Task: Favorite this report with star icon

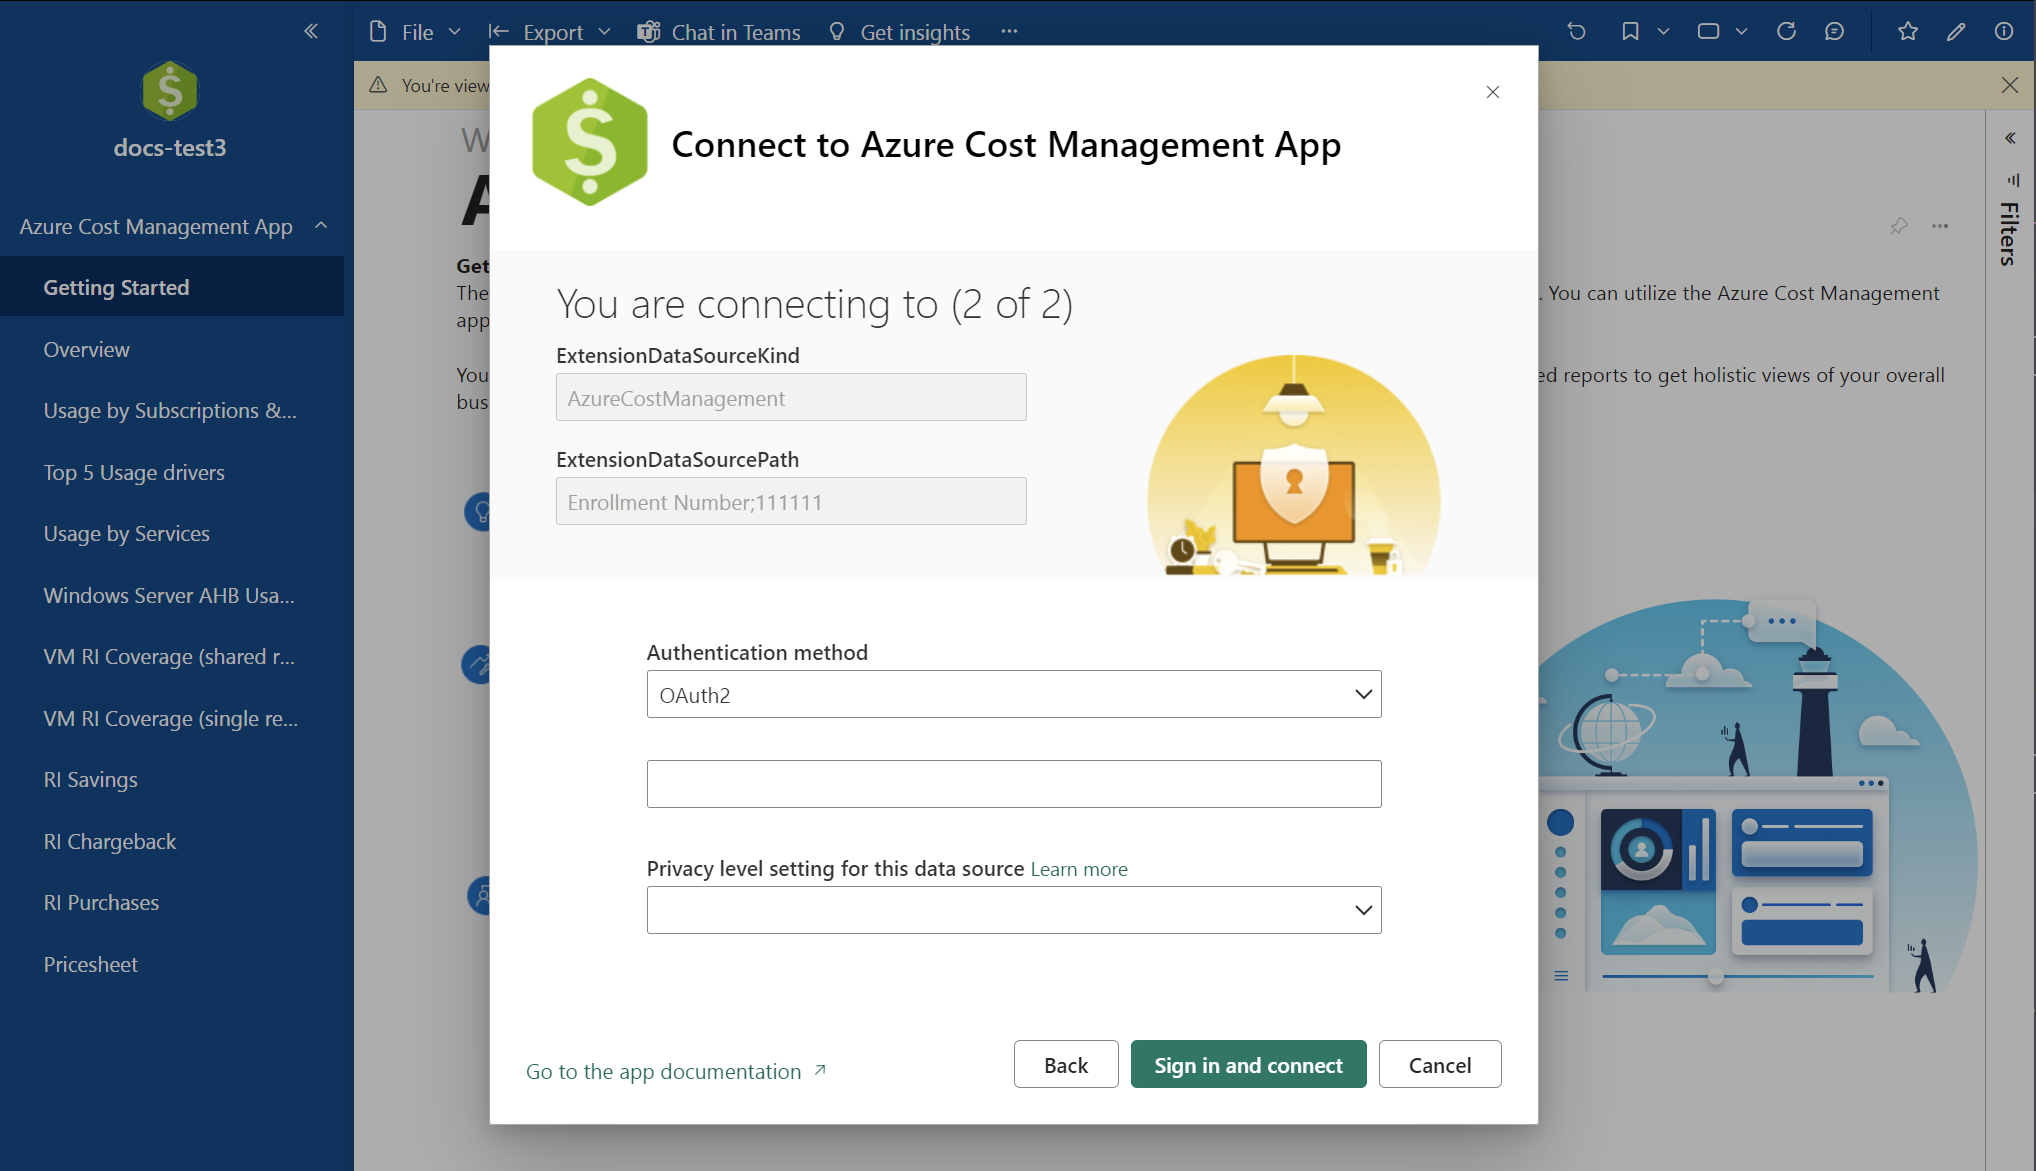Action: click(x=1908, y=32)
